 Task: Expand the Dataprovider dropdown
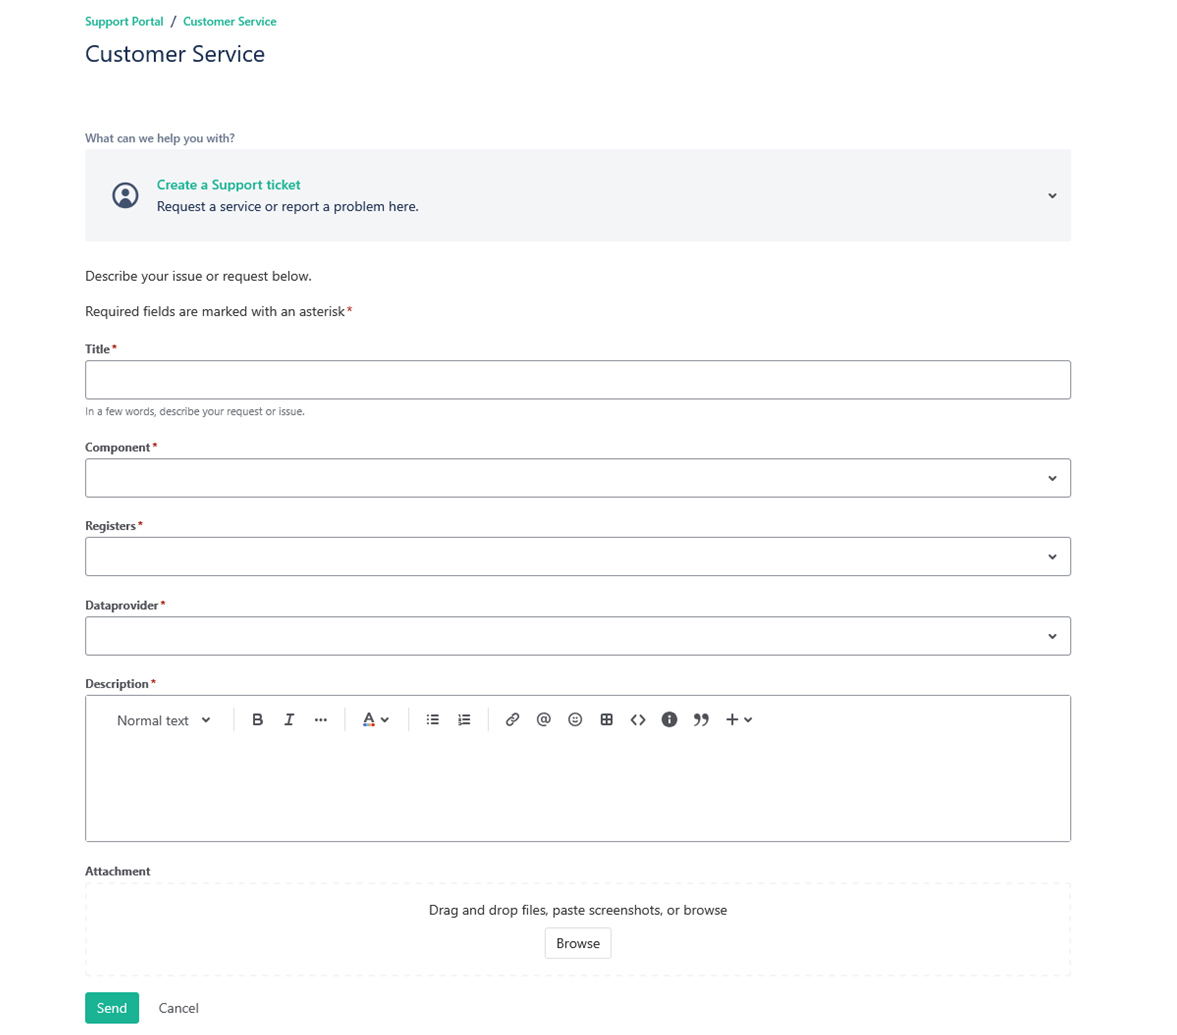point(577,636)
